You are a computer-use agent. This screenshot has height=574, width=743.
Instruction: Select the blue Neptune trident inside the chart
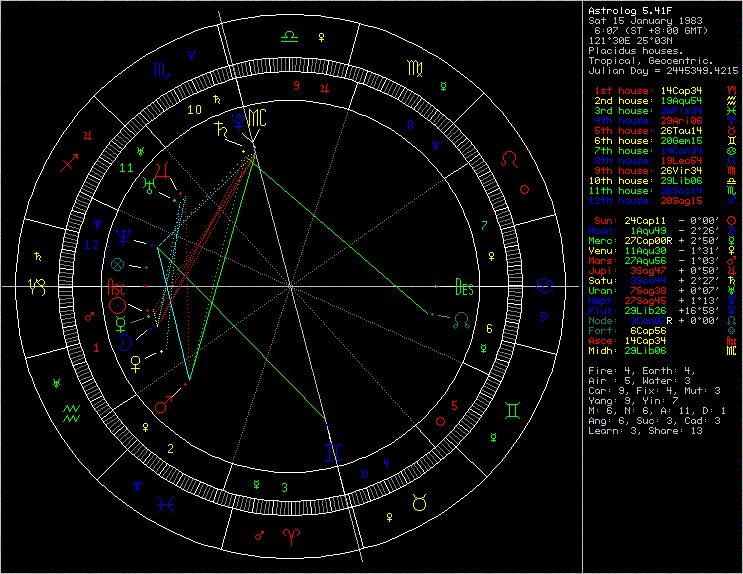pos(125,237)
